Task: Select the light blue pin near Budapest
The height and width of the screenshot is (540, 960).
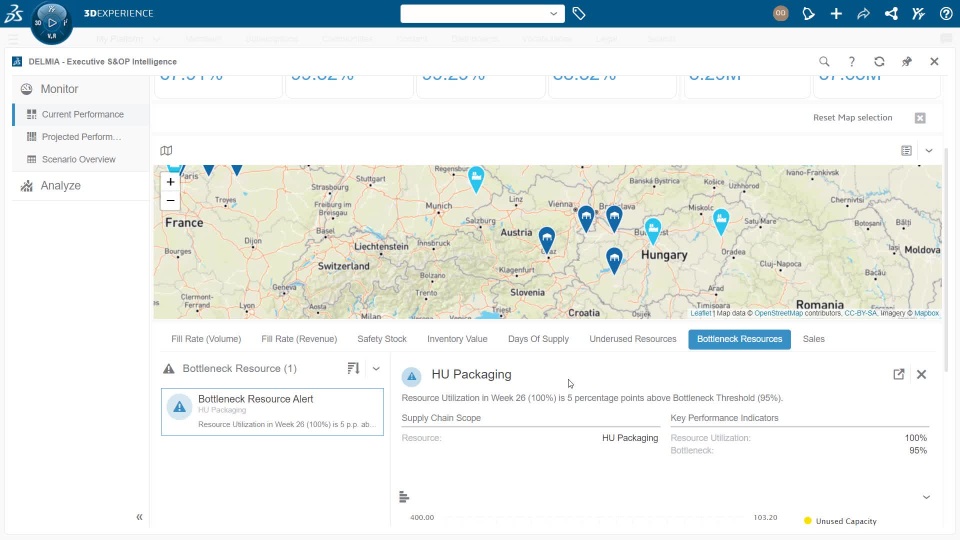Action: pyautogui.click(x=653, y=231)
